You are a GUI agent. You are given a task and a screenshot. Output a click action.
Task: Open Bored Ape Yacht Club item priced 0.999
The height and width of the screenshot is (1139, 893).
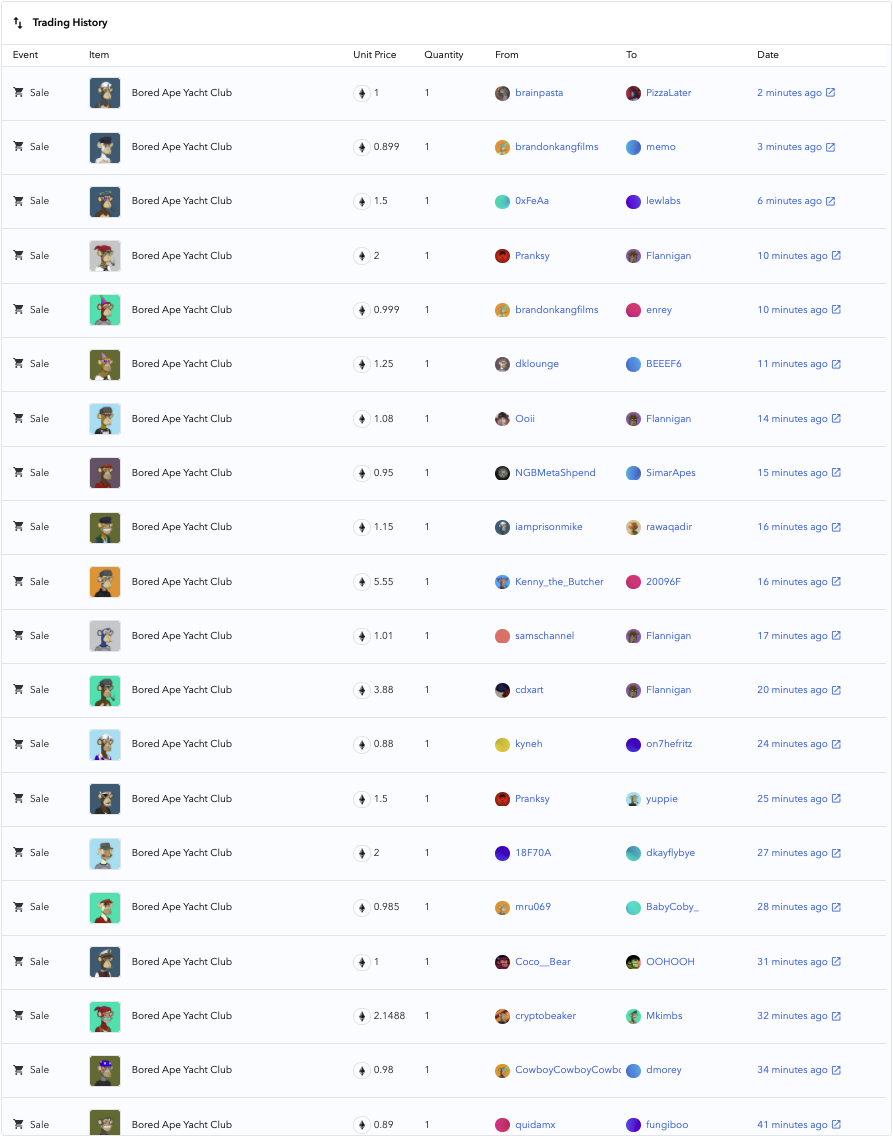click(x=182, y=309)
